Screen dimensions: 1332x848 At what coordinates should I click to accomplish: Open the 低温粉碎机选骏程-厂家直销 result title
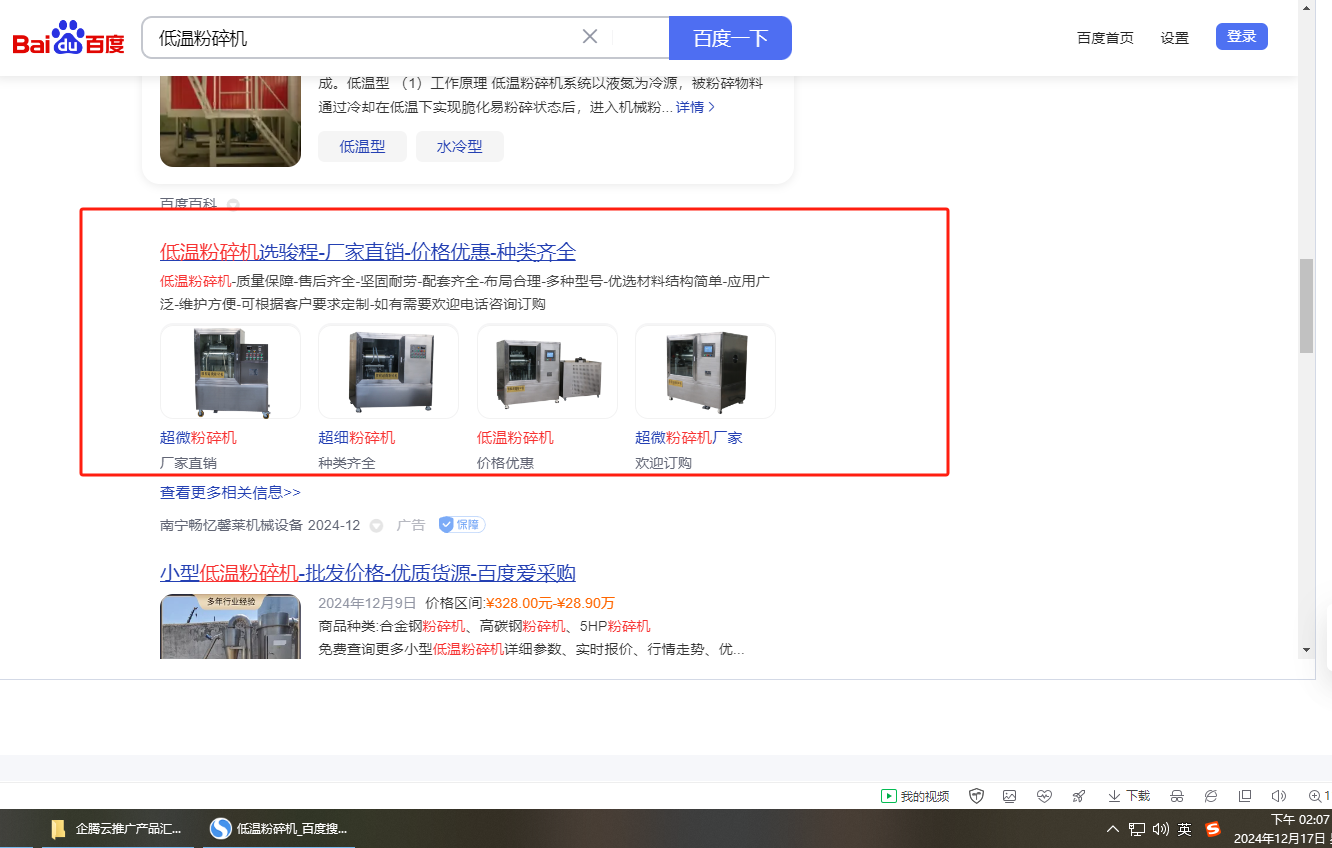[368, 251]
